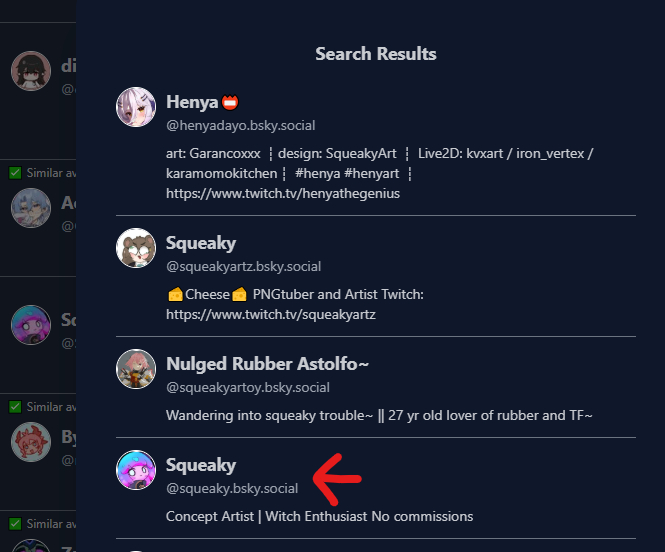Open the squeakyartz profile avatar with bear ears
Viewport: 665px width, 552px height.
click(136, 248)
